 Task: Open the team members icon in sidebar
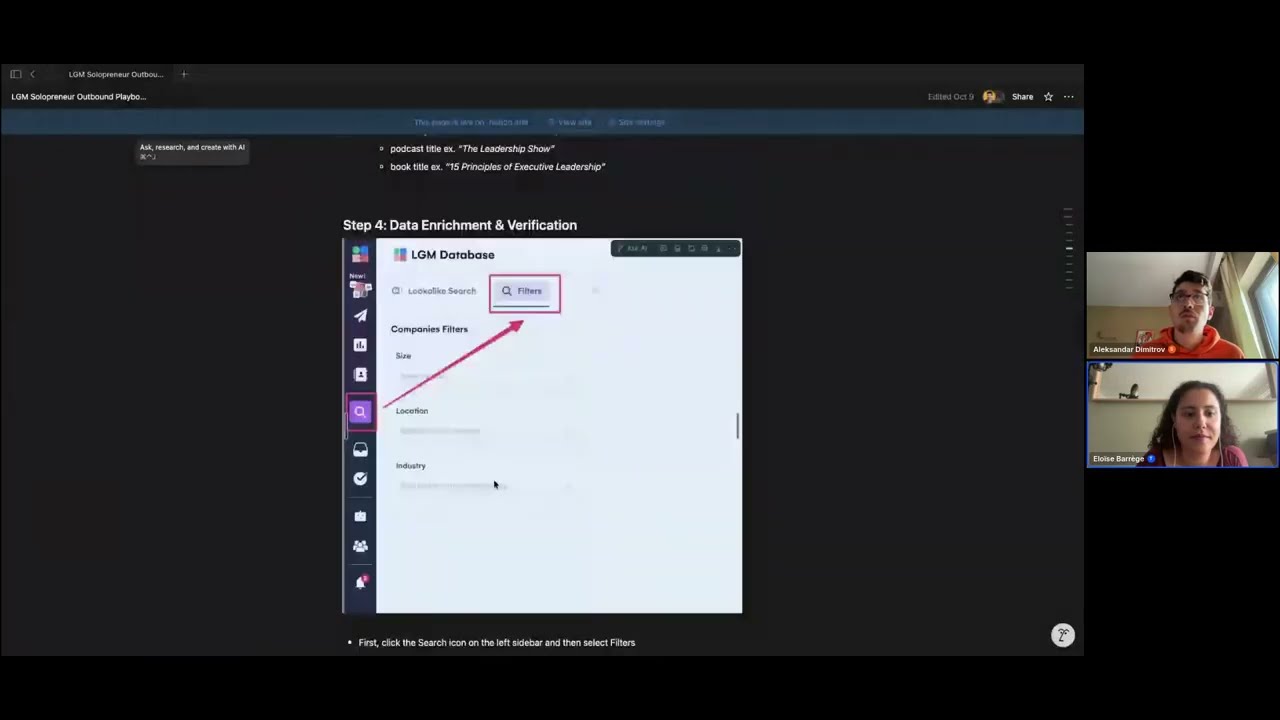360,546
